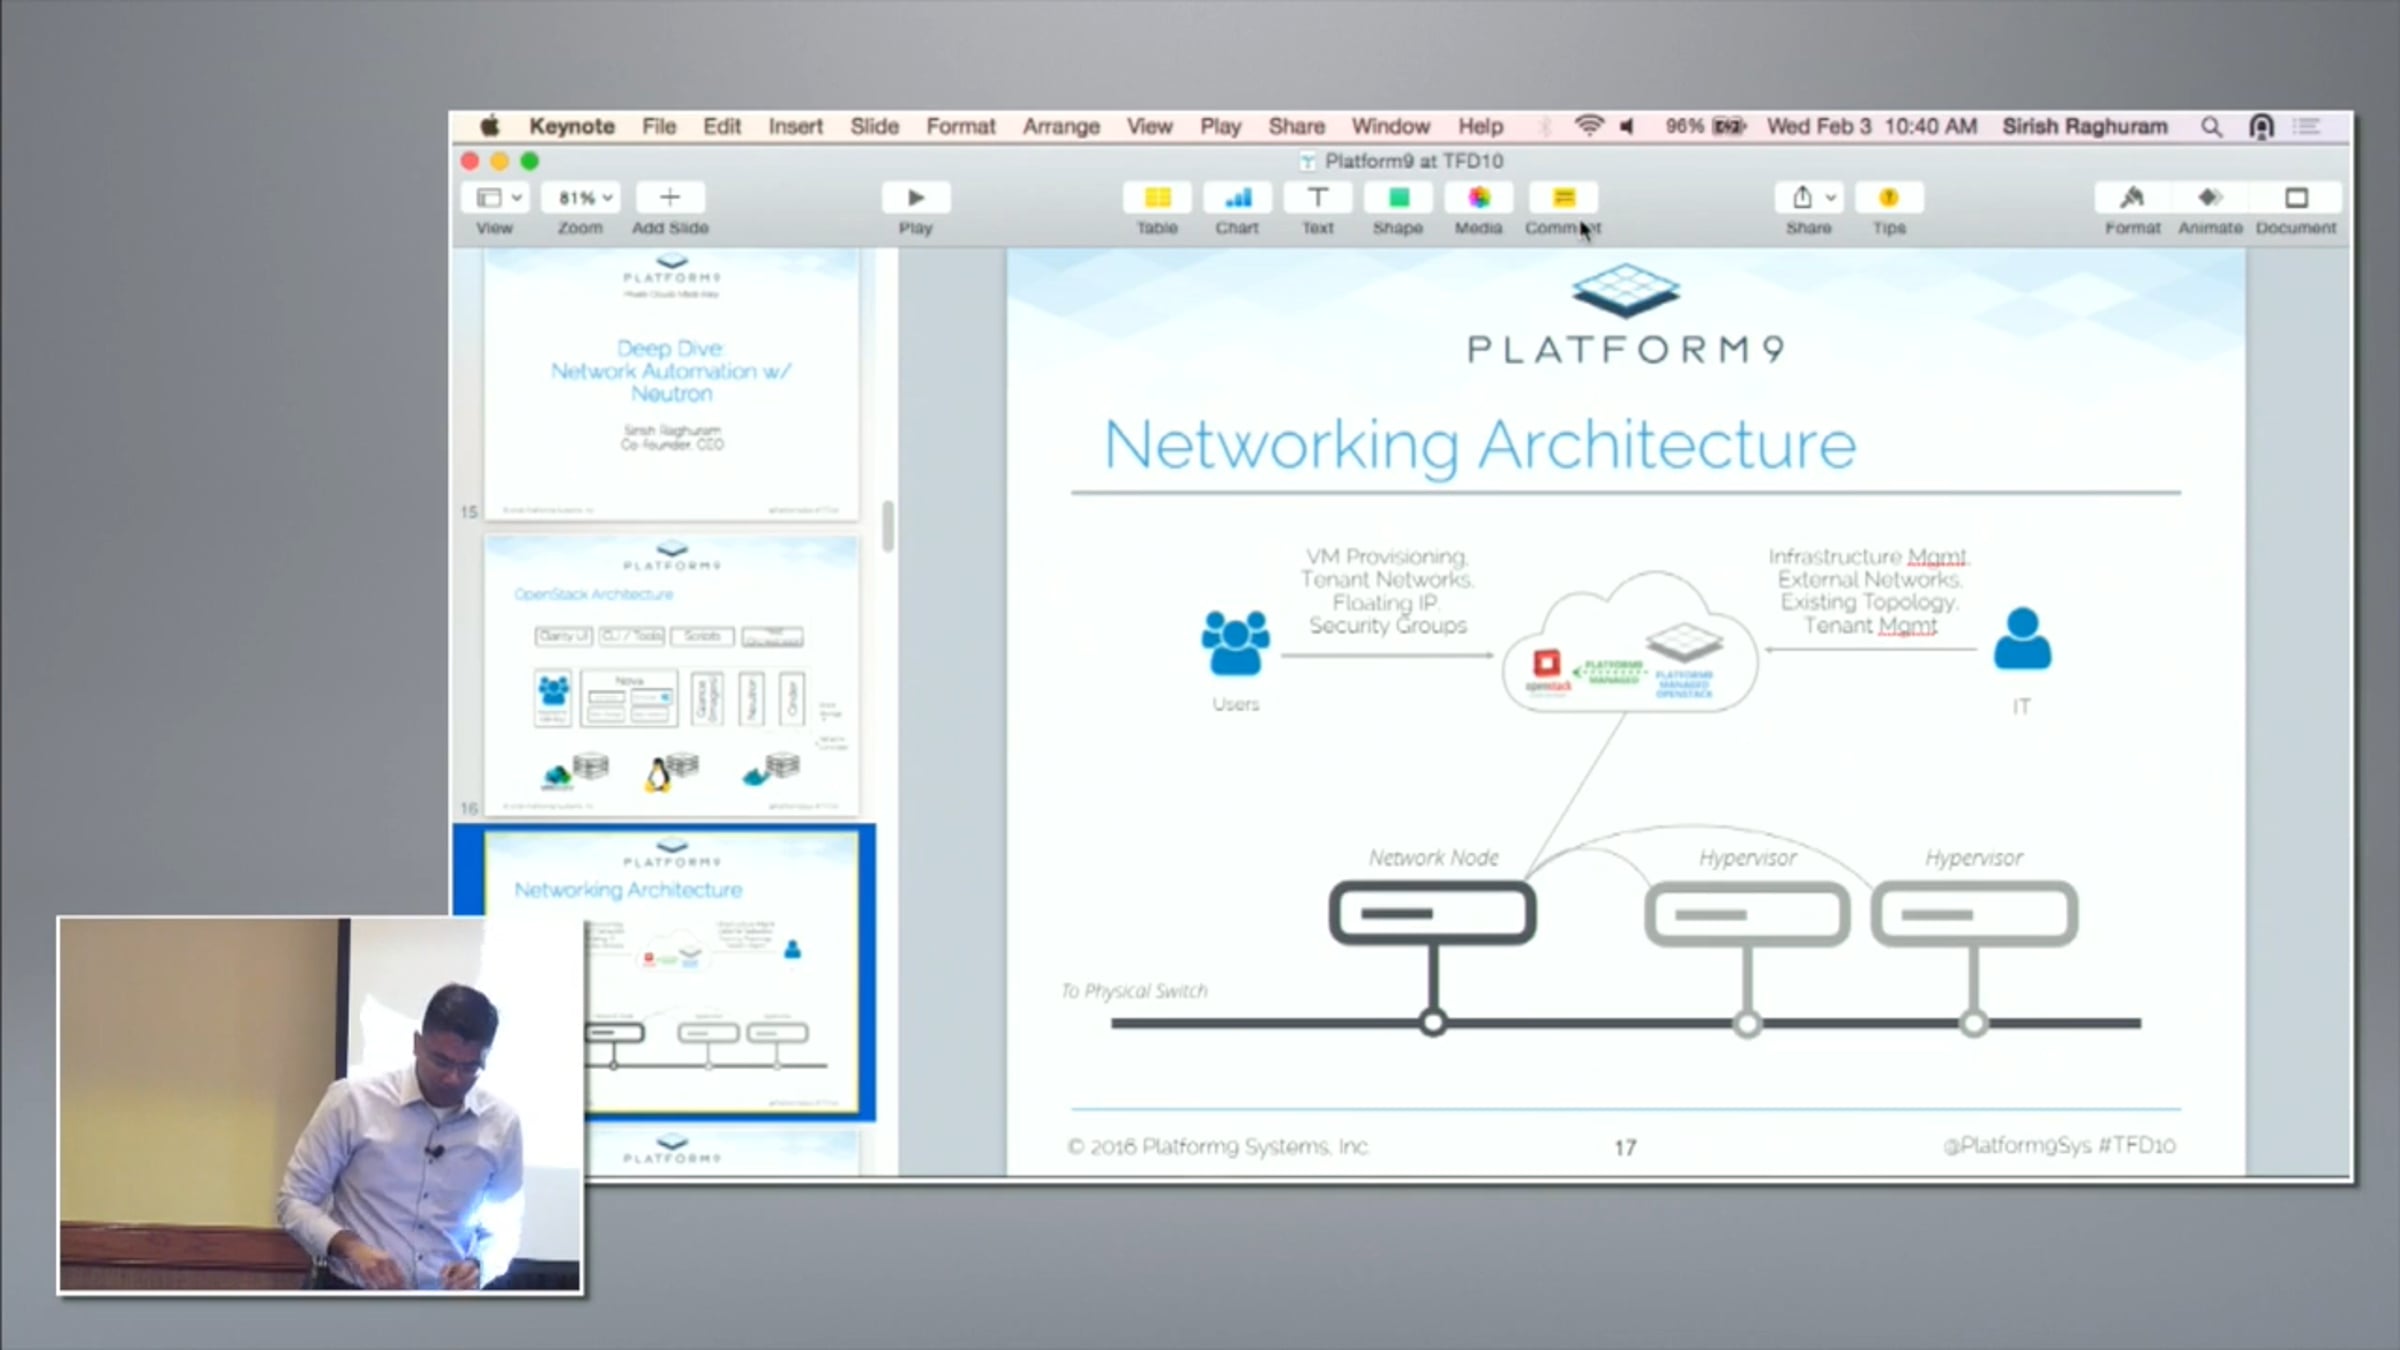Toggle the Animate inspector panel

pyautogui.click(x=2210, y=198)
